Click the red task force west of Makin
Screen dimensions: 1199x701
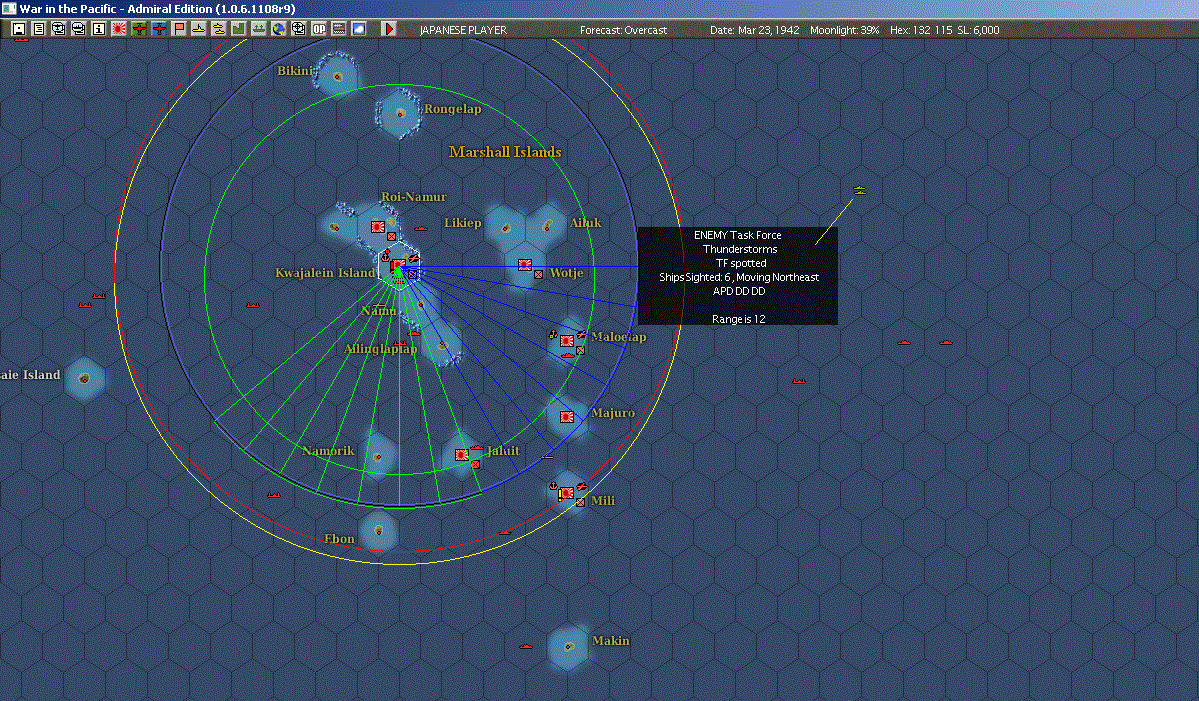(x=525, y=647)
